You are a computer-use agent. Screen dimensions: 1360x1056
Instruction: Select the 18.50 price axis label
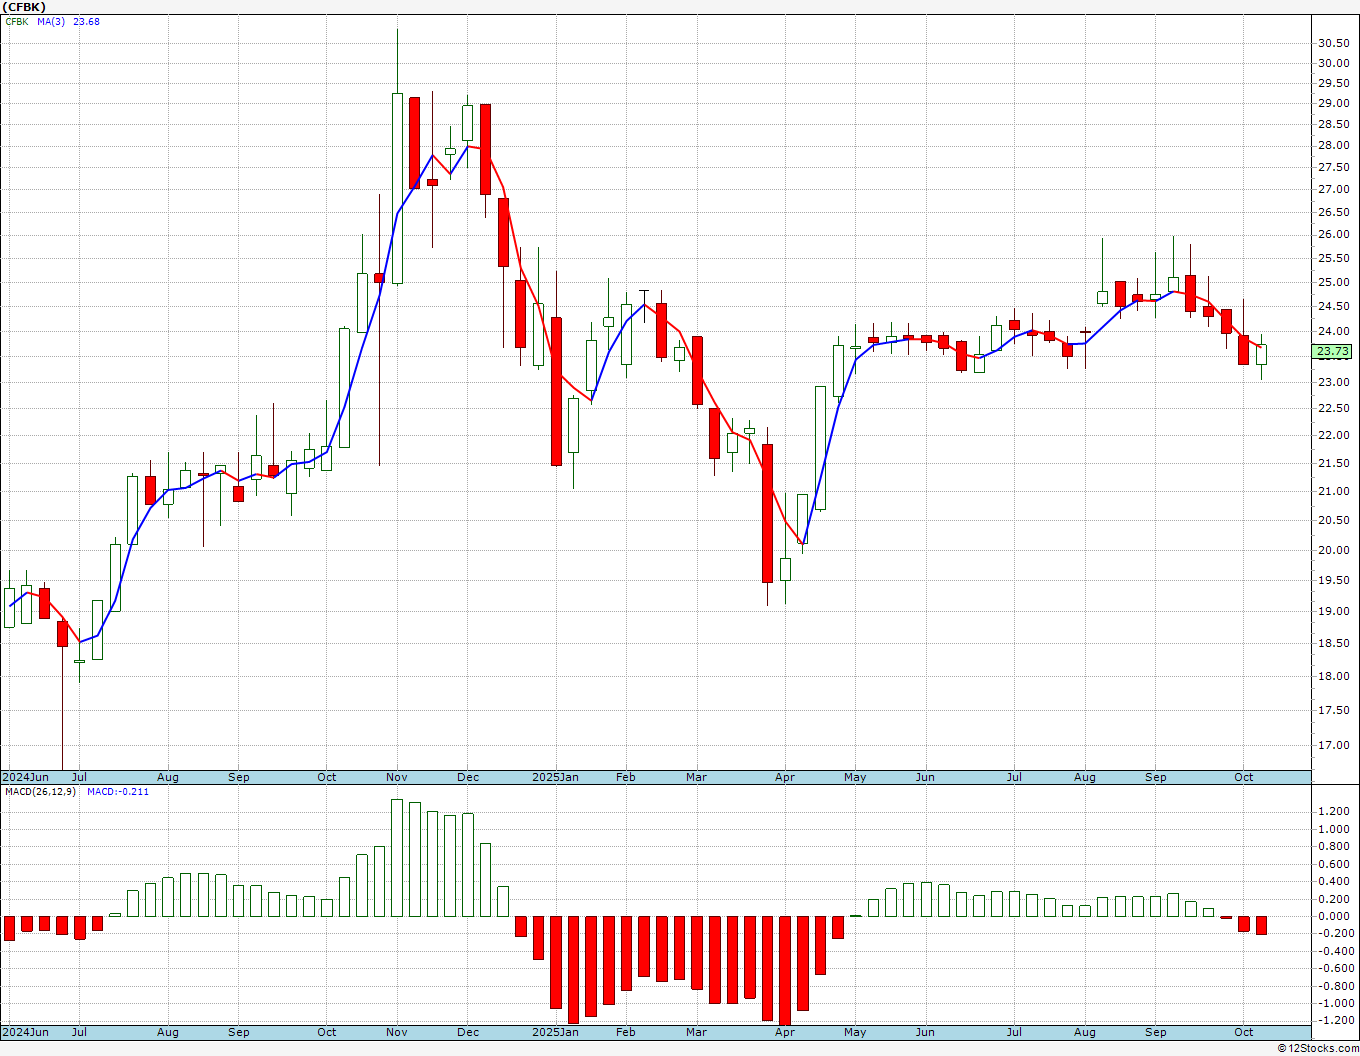[x=1332, y=644]
